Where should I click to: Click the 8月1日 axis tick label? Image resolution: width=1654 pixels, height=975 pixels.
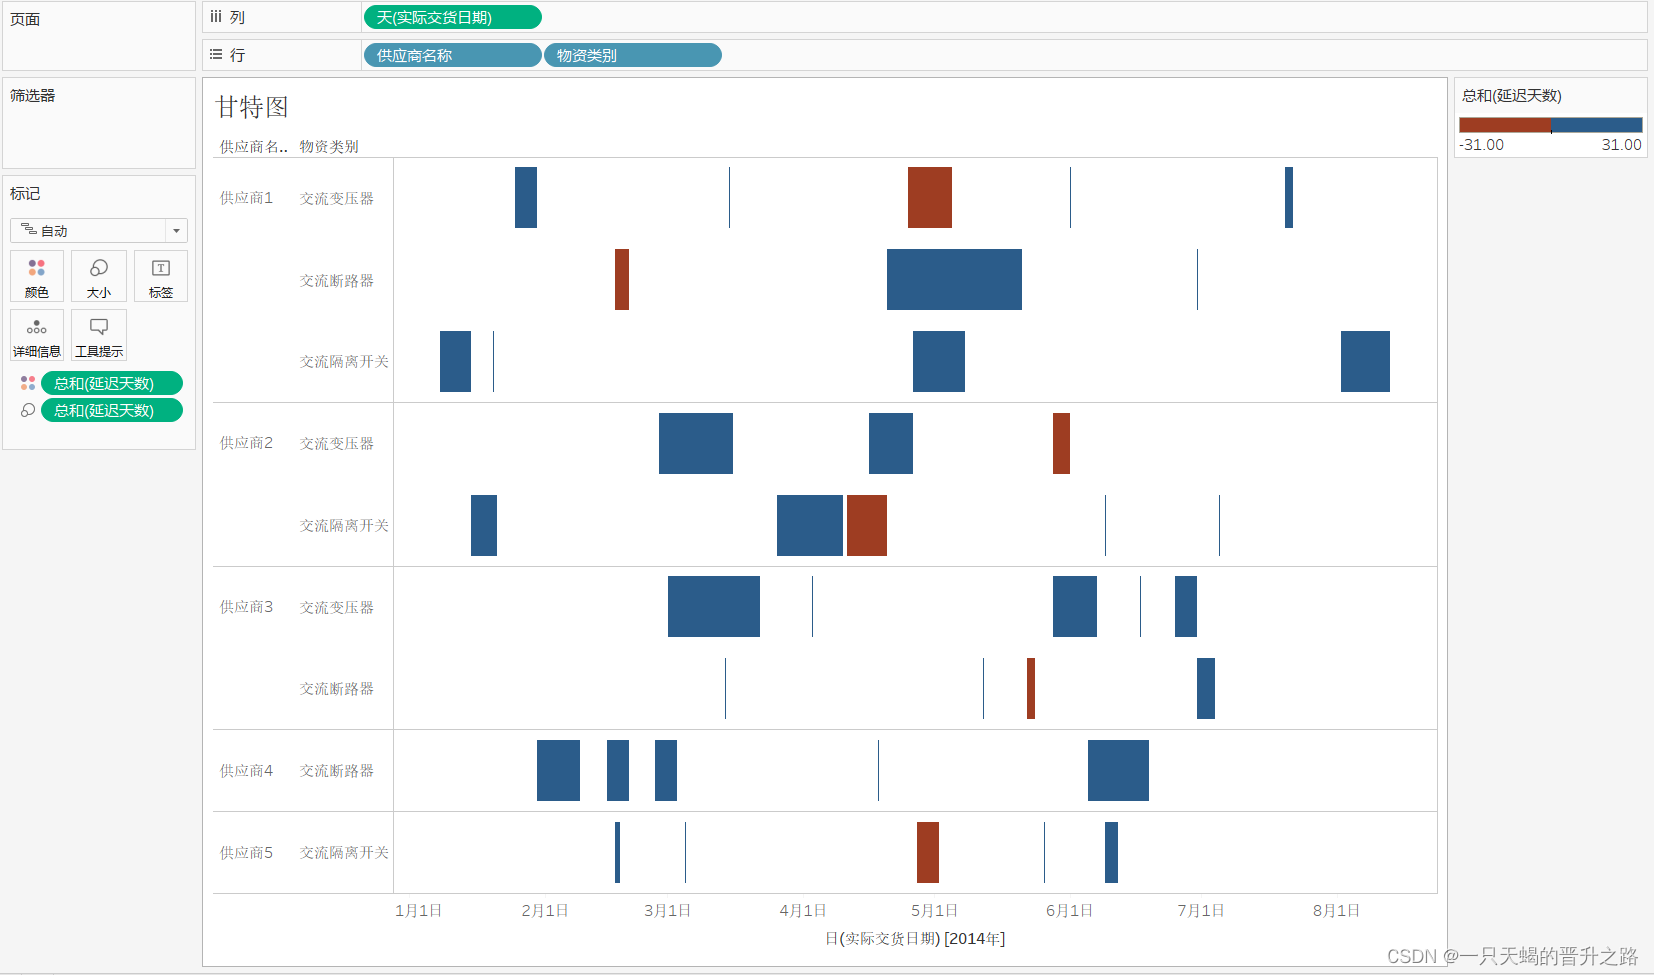(1336, 911)
